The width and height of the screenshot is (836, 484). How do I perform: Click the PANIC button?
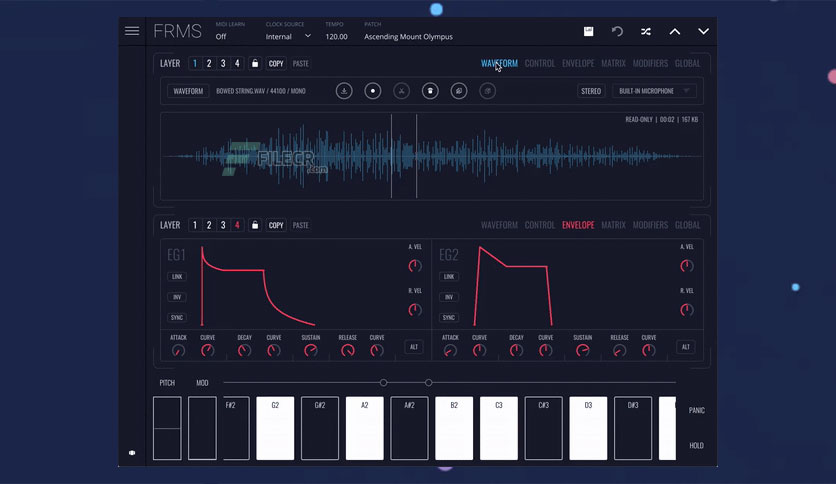point(696,410)
